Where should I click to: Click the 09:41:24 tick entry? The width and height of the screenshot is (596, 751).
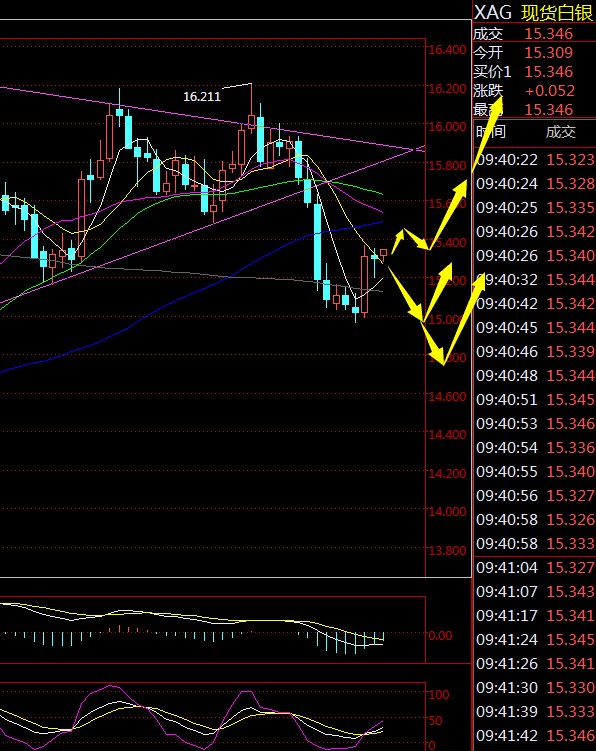point(535,639)
